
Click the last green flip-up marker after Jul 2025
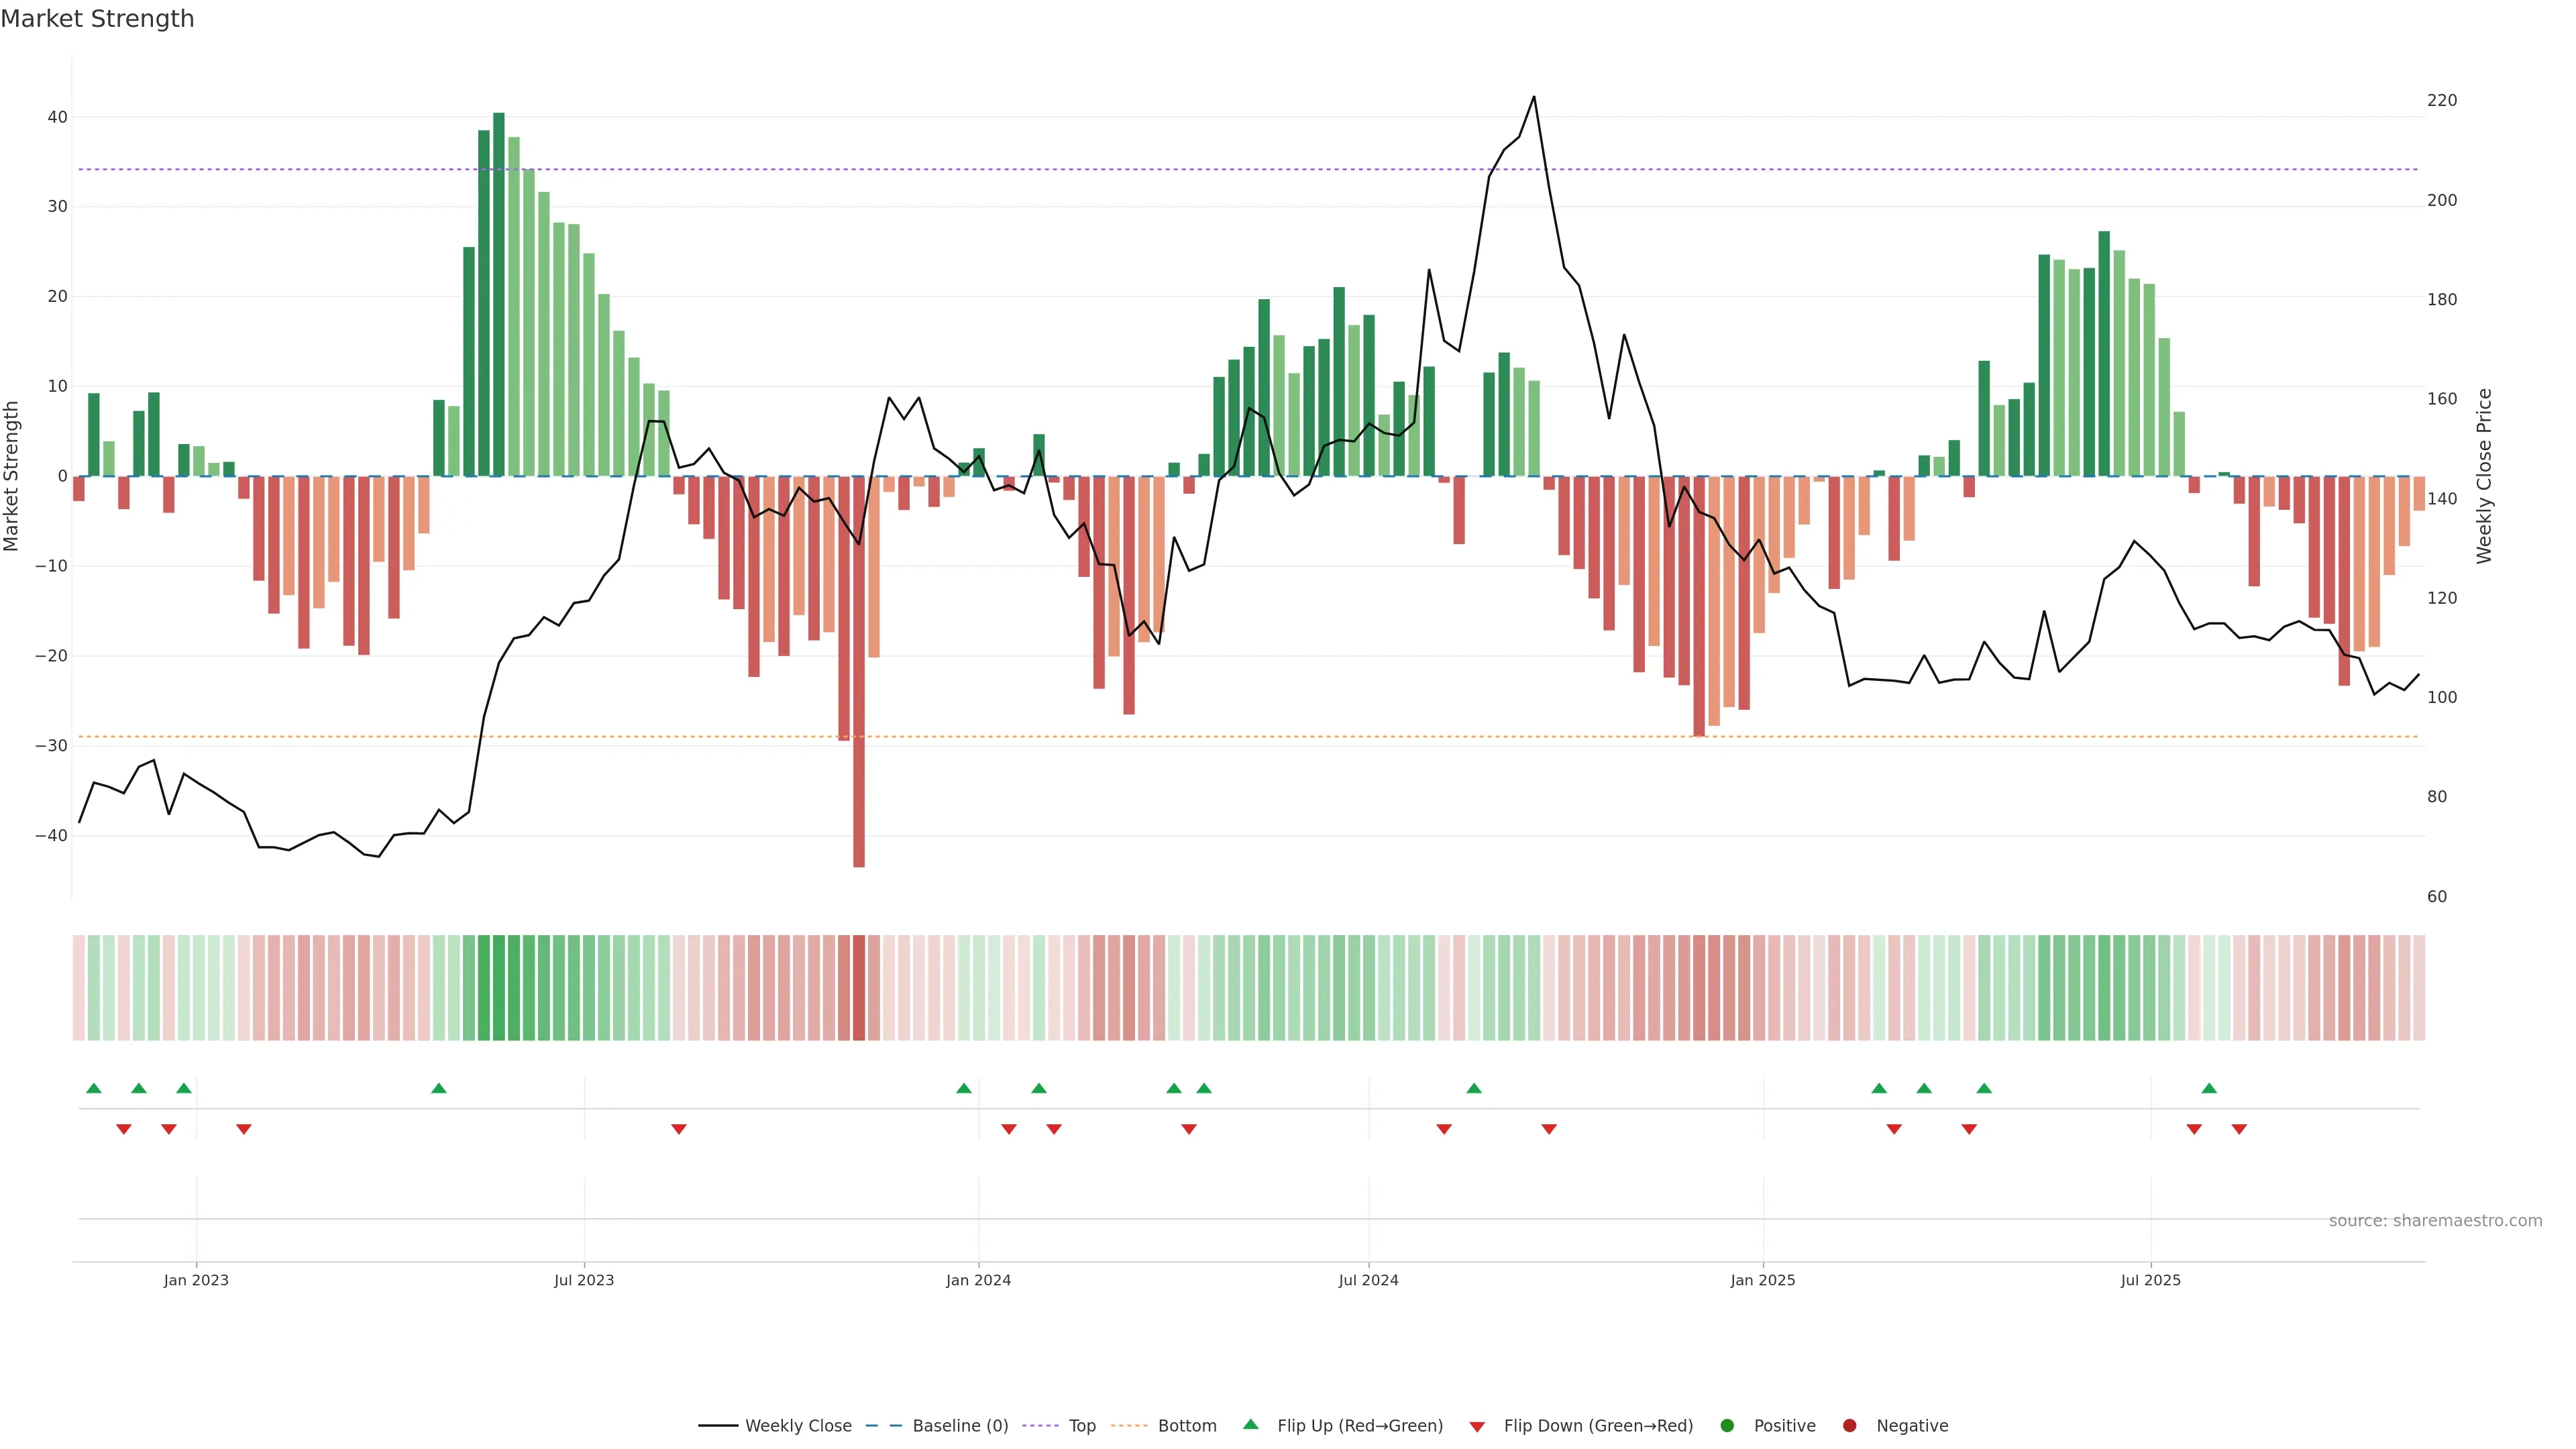tap(2209, 1088)
